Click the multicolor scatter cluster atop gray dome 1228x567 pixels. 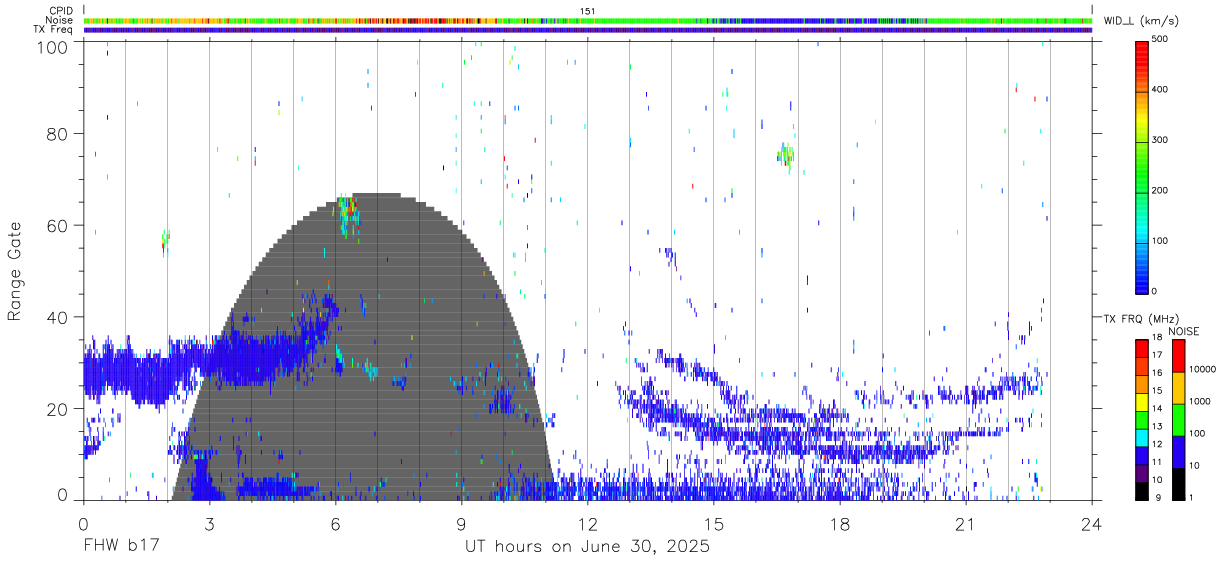click(x=349, y=215)
